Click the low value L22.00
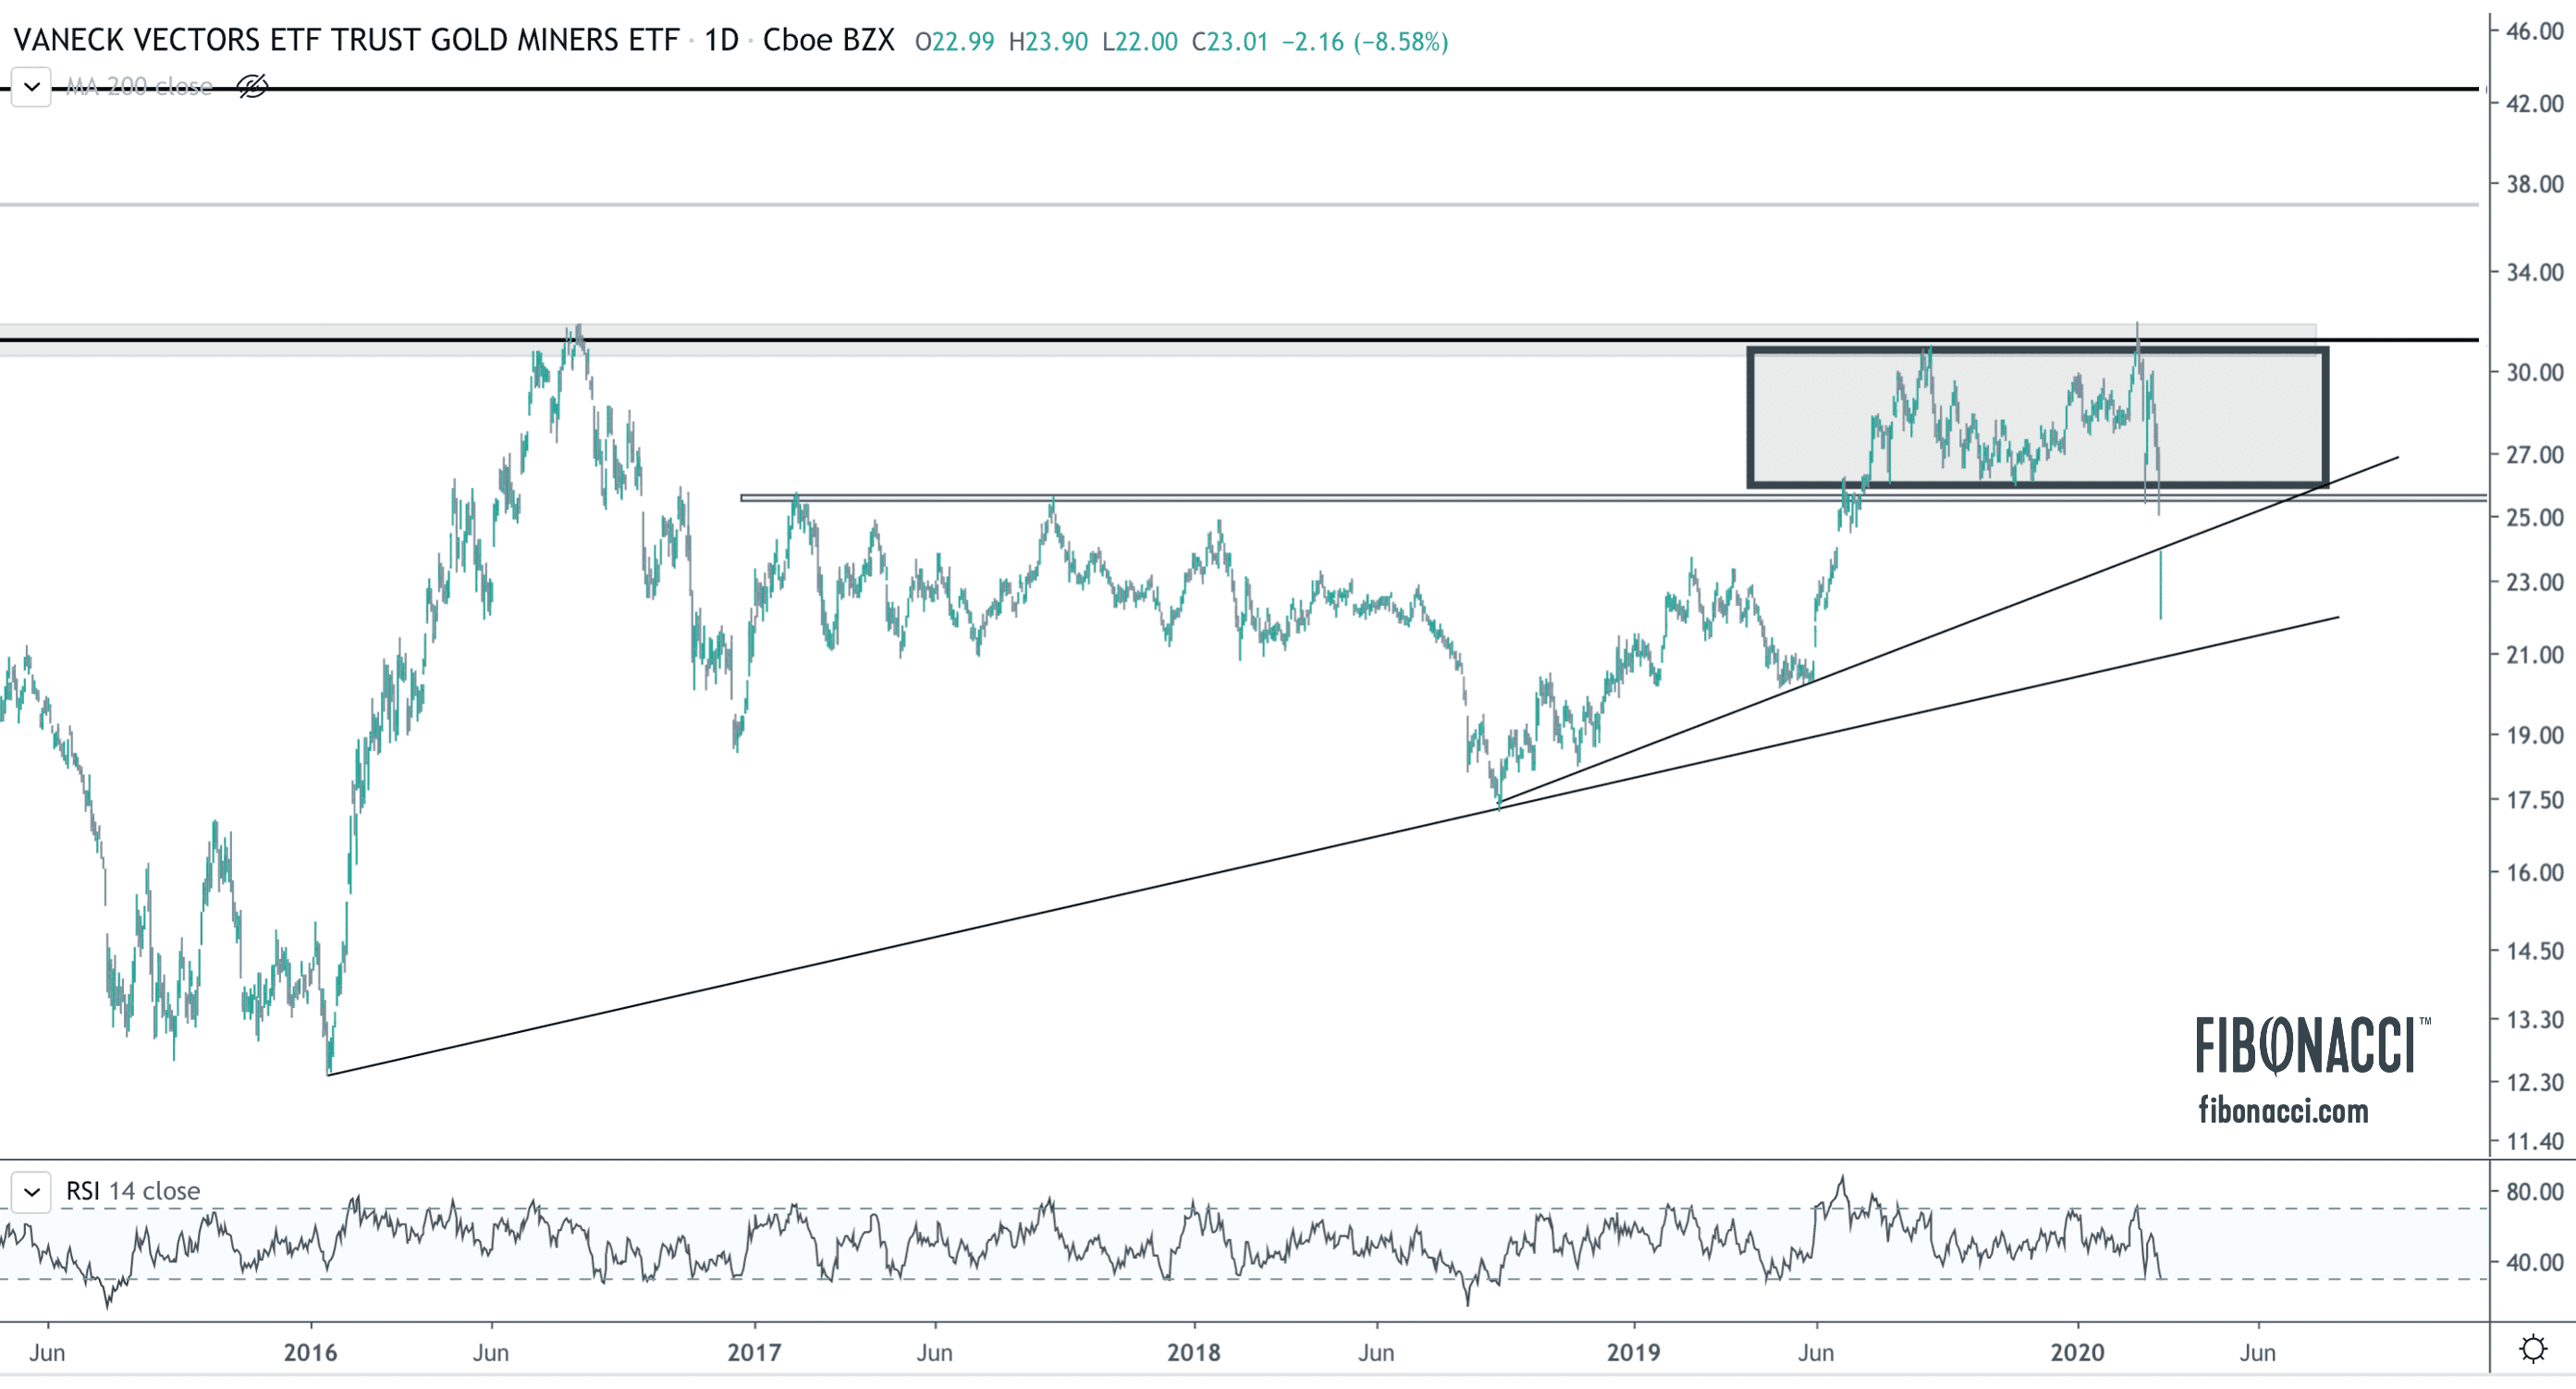 click(1140, 42)
